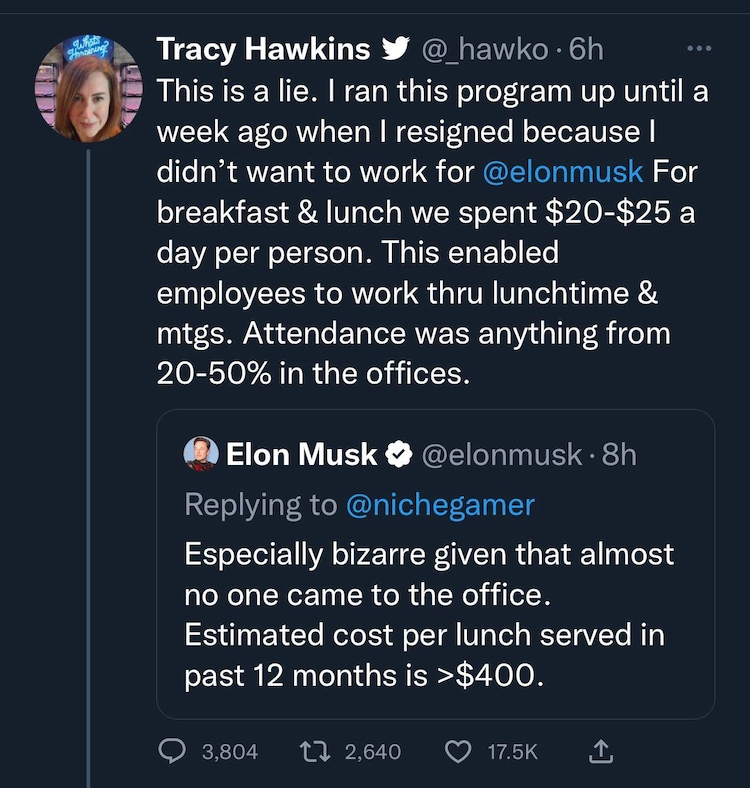Open the quoted tweet's @elonmusk handle

503,455
